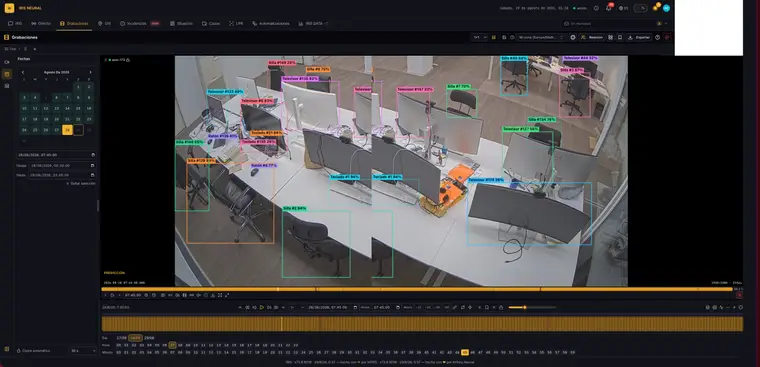The height and width of the screenshot is (367, 760).
Task: Open the 1x1 grid layout dropdown
Action: (479, 37)
